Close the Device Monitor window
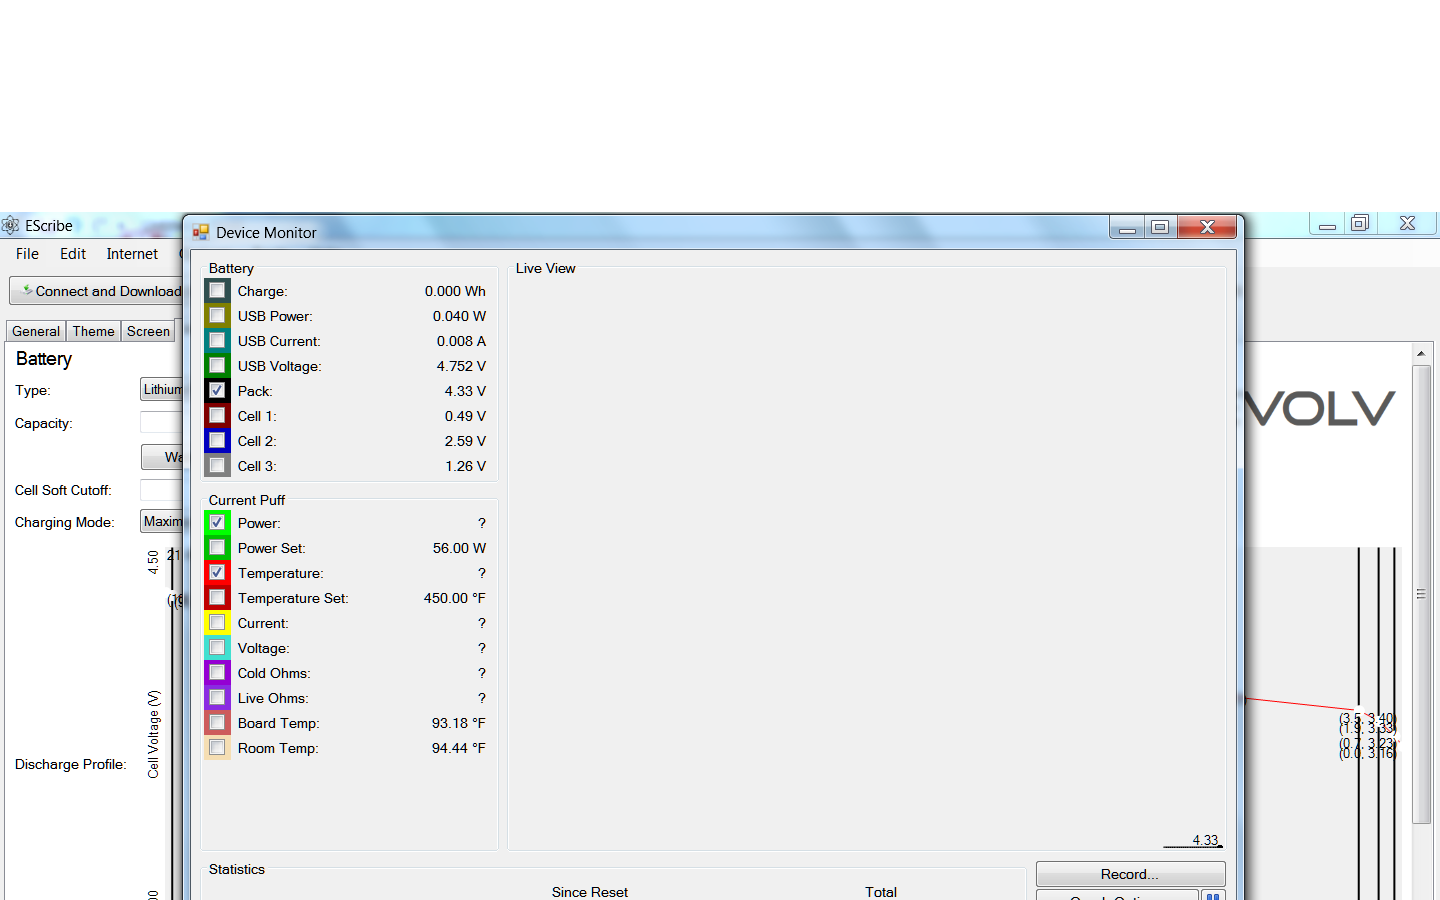Viewport: 1440px width, 900px height. click(x=1207, y=227)
